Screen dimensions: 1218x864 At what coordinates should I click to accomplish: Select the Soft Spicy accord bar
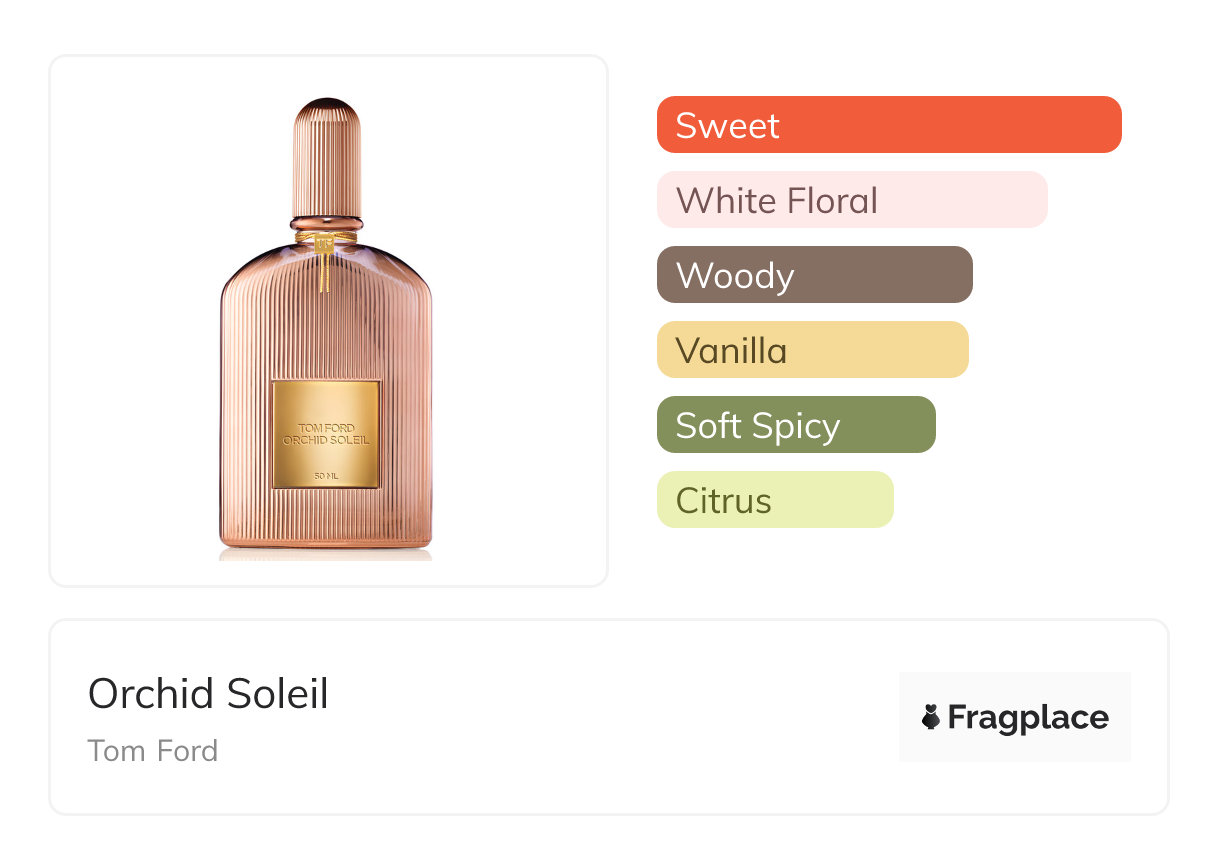coord(795,425)
